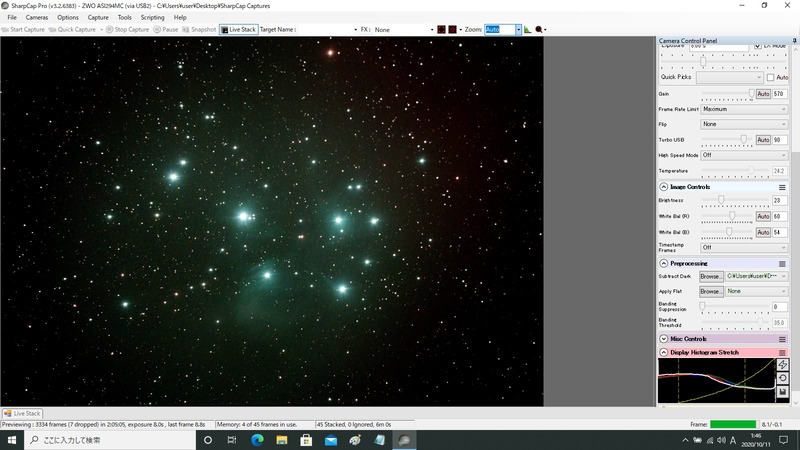Open the Cameras menu

point(37,17)
